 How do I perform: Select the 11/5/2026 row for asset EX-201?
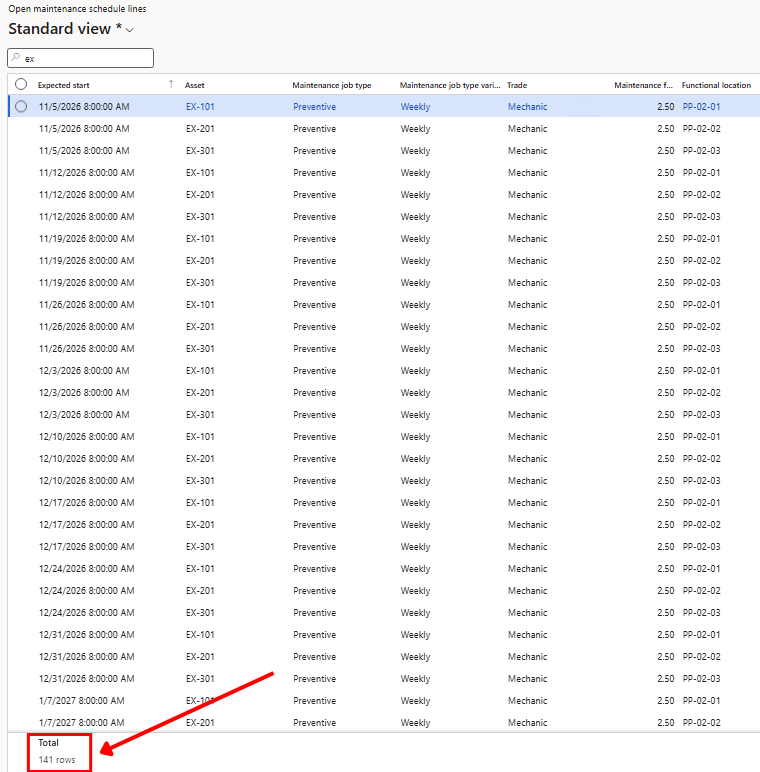point(384,129)
